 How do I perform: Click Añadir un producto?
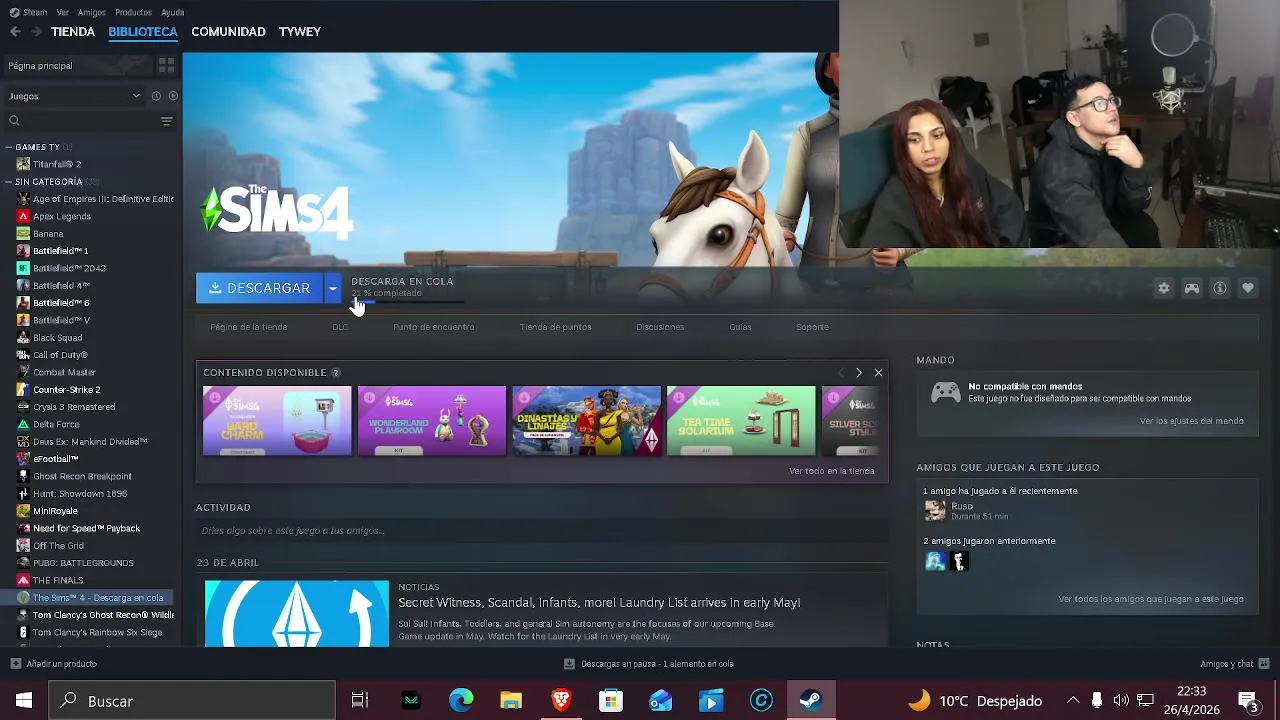(x=53, y=664)
